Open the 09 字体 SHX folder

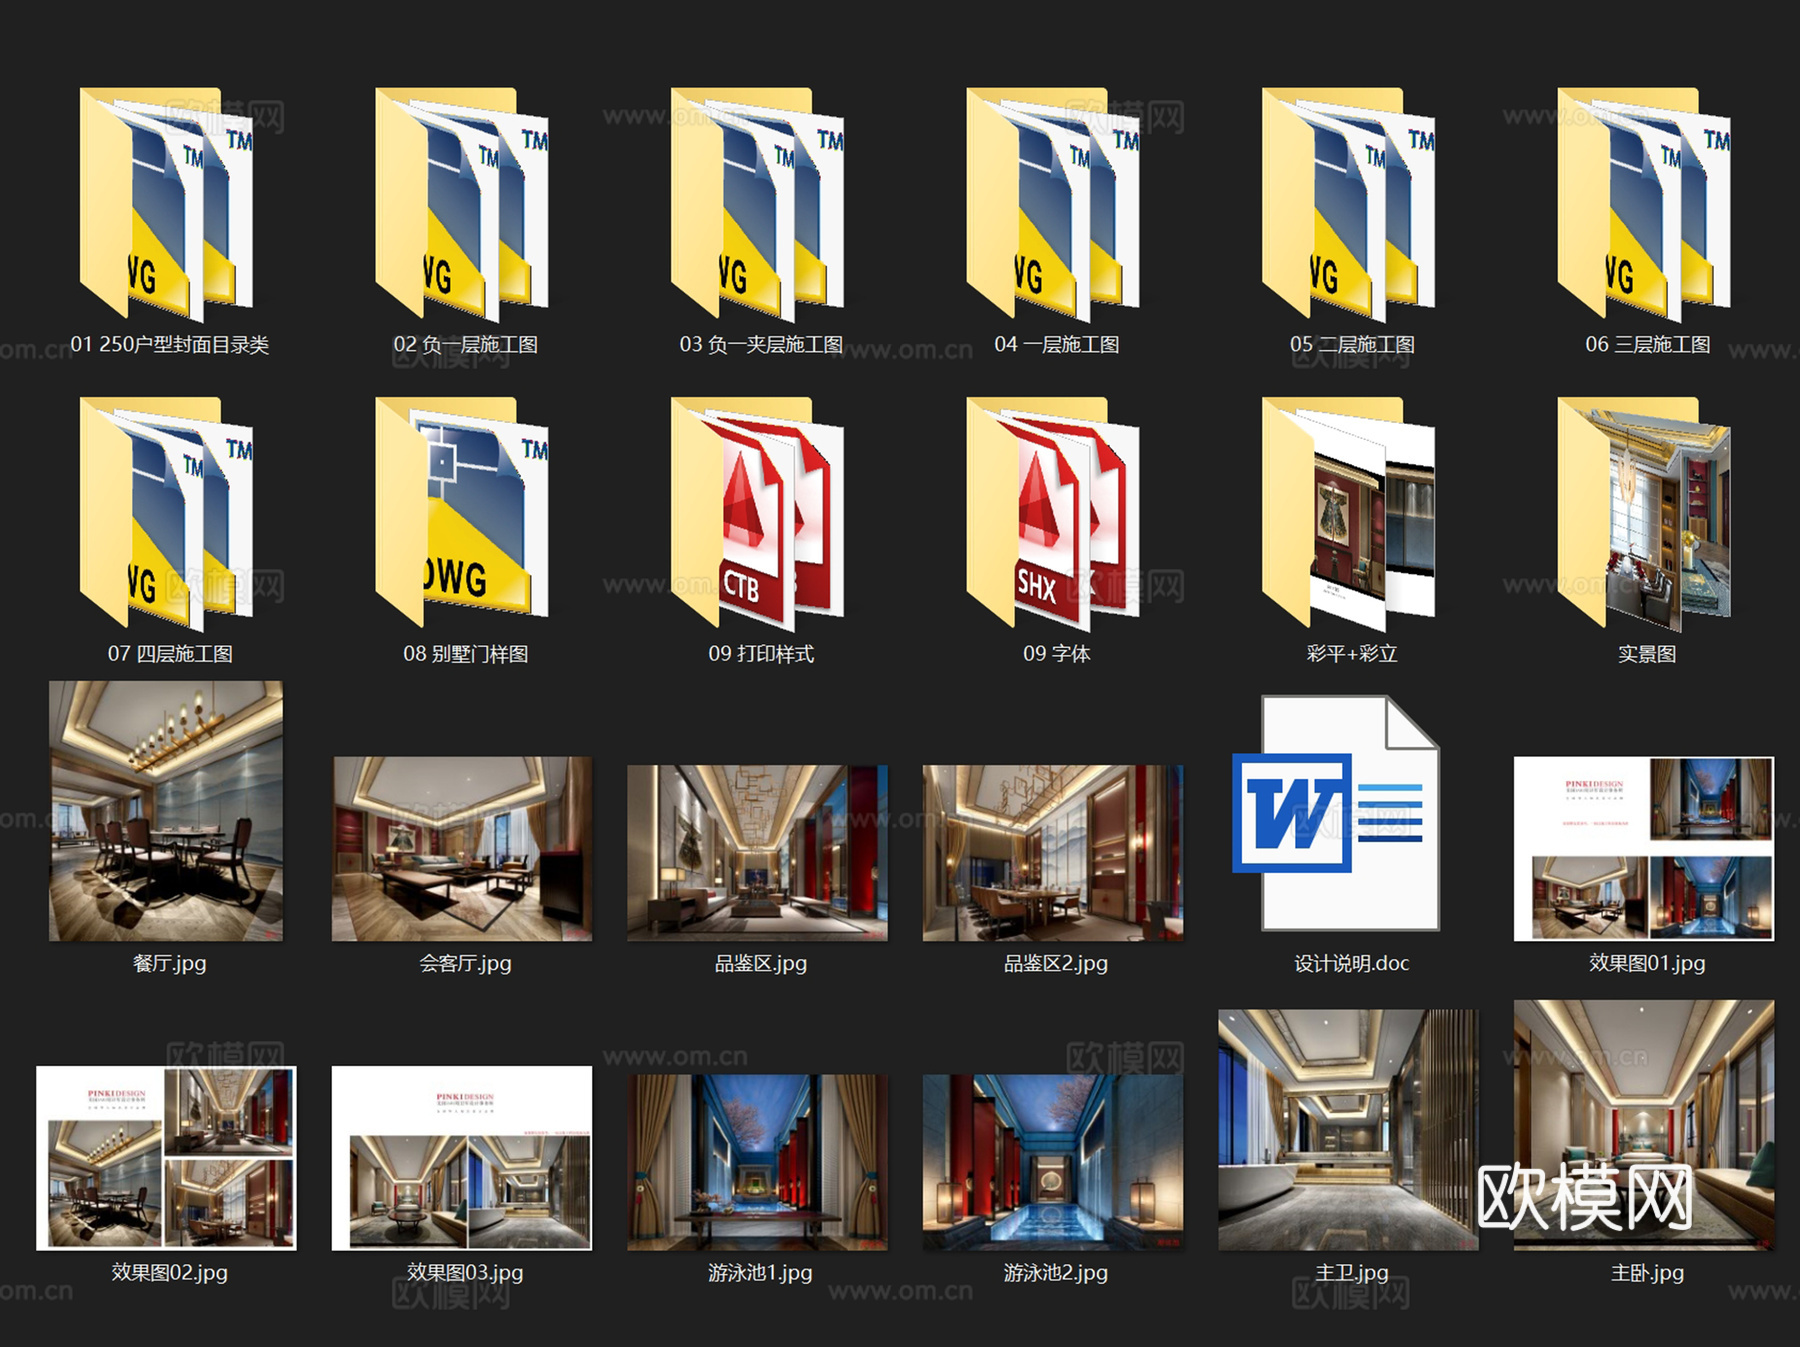tap(1053, 514)
